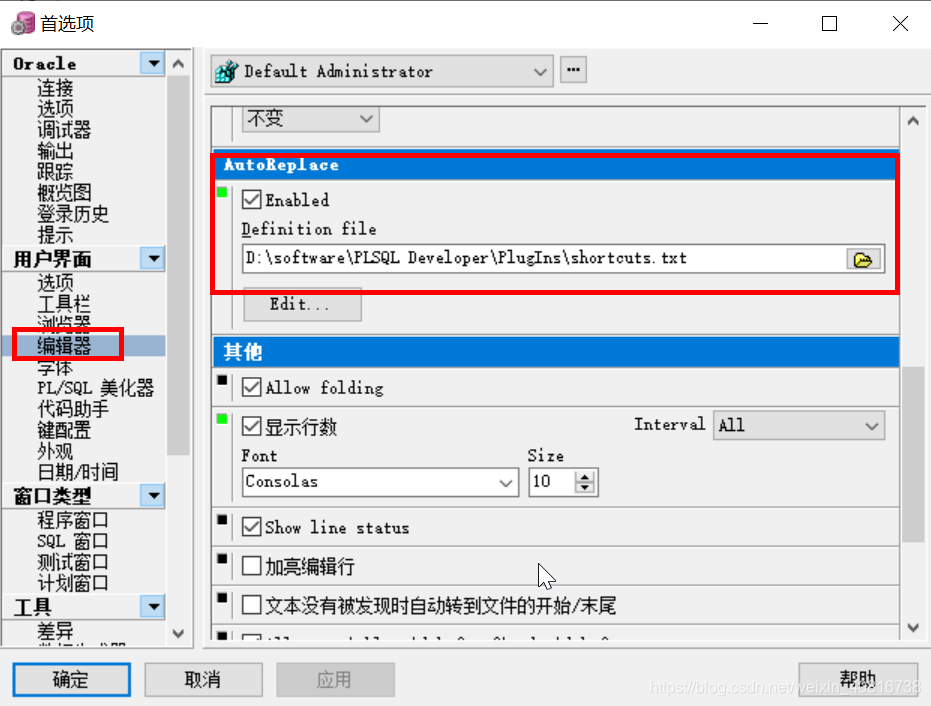The width and height of the screenshot is (931, 706).
Task: Select 外观 in the sidebar
Action: (55, 451)
